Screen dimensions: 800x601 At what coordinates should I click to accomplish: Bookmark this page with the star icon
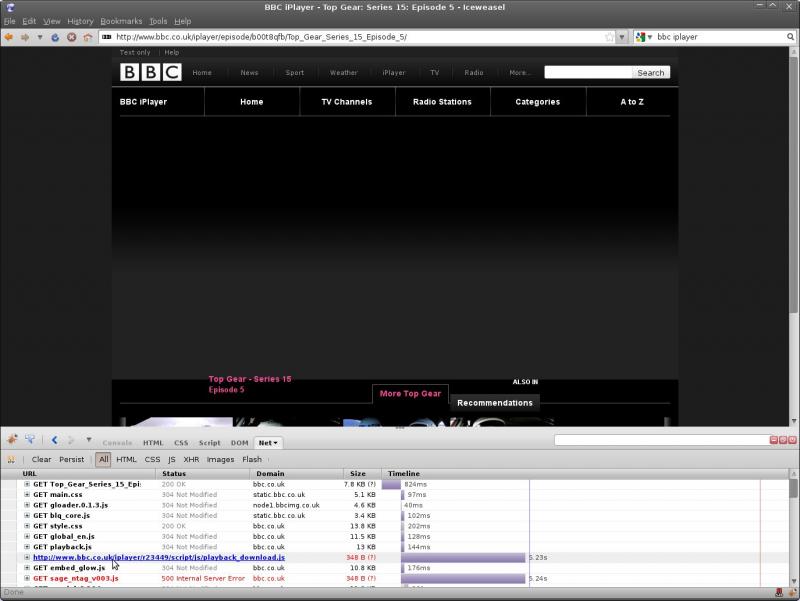click(x=609, y=37)
